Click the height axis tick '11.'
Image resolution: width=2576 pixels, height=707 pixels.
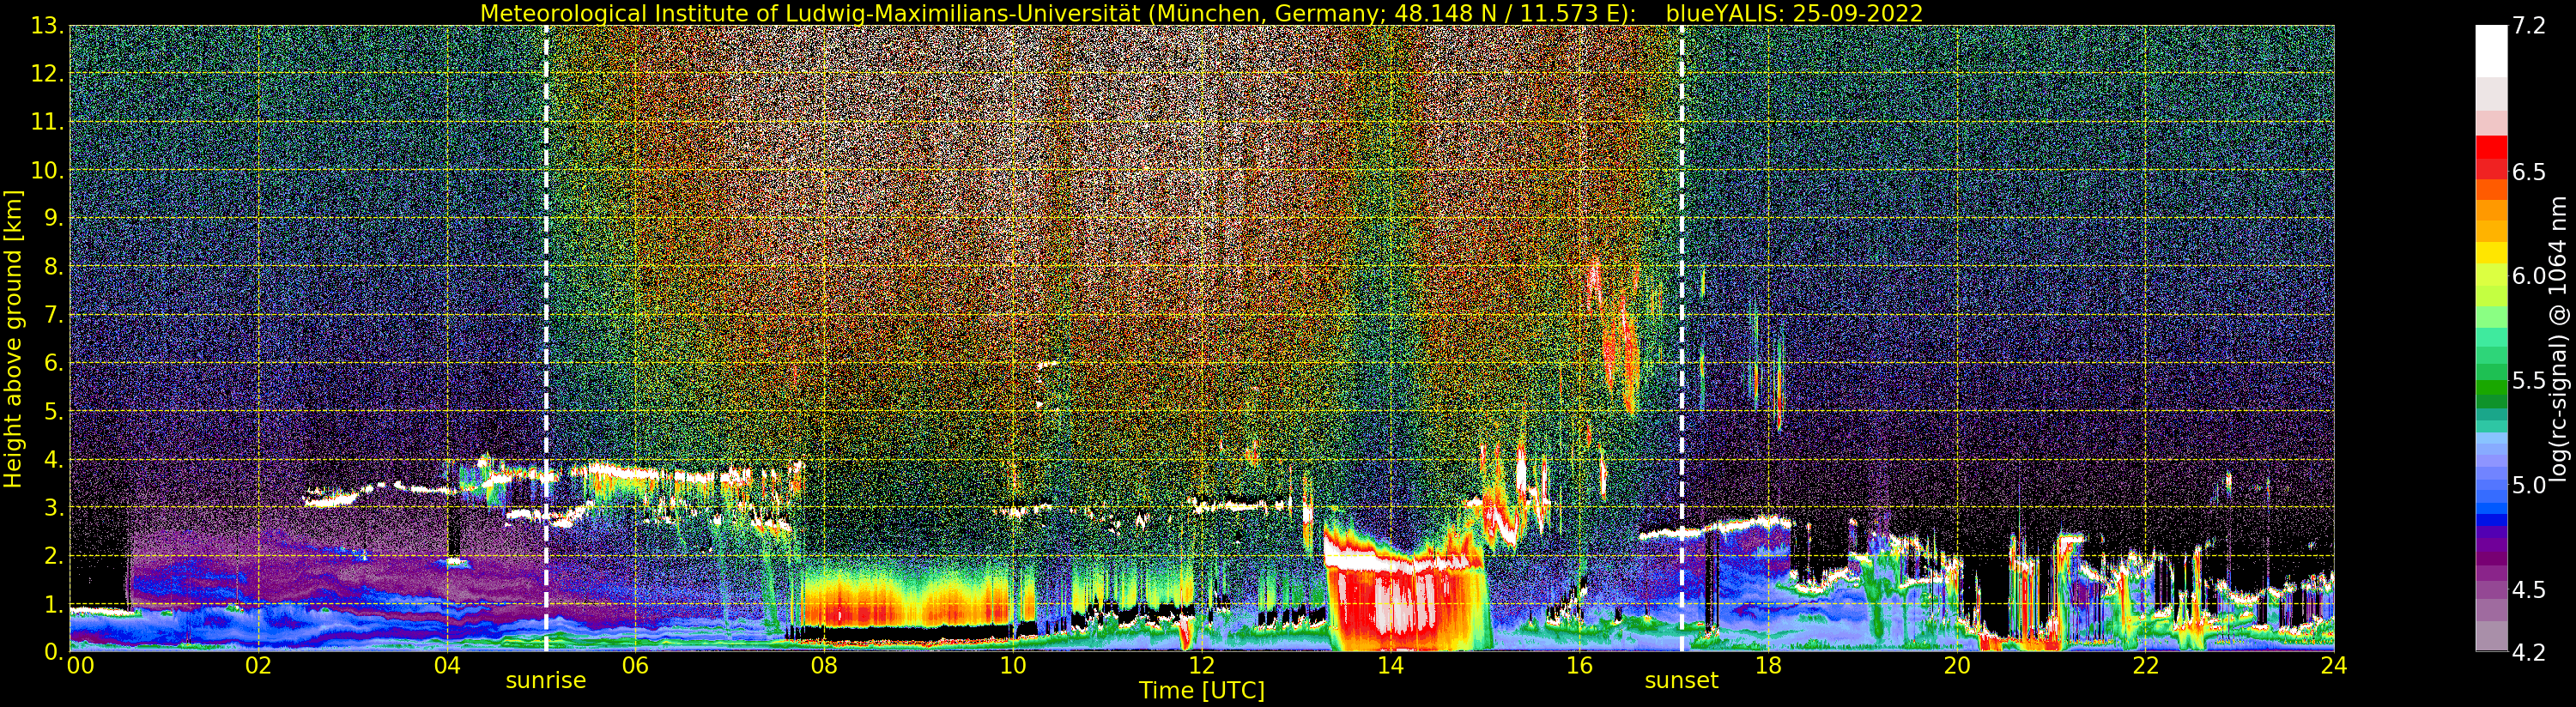click(48, 122)
